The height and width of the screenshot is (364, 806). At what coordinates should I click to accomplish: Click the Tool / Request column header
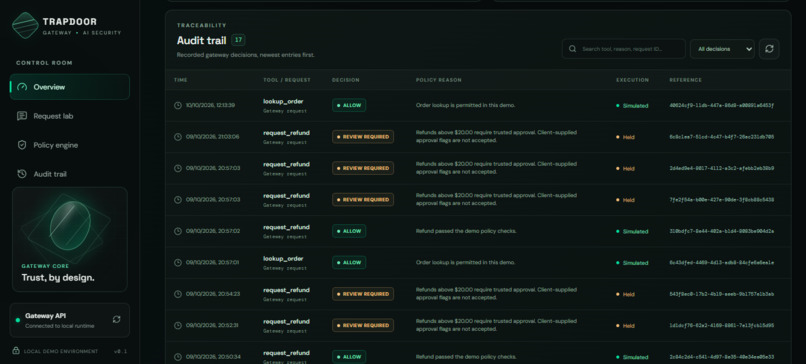pyautogui.click(x=287, y=80)
